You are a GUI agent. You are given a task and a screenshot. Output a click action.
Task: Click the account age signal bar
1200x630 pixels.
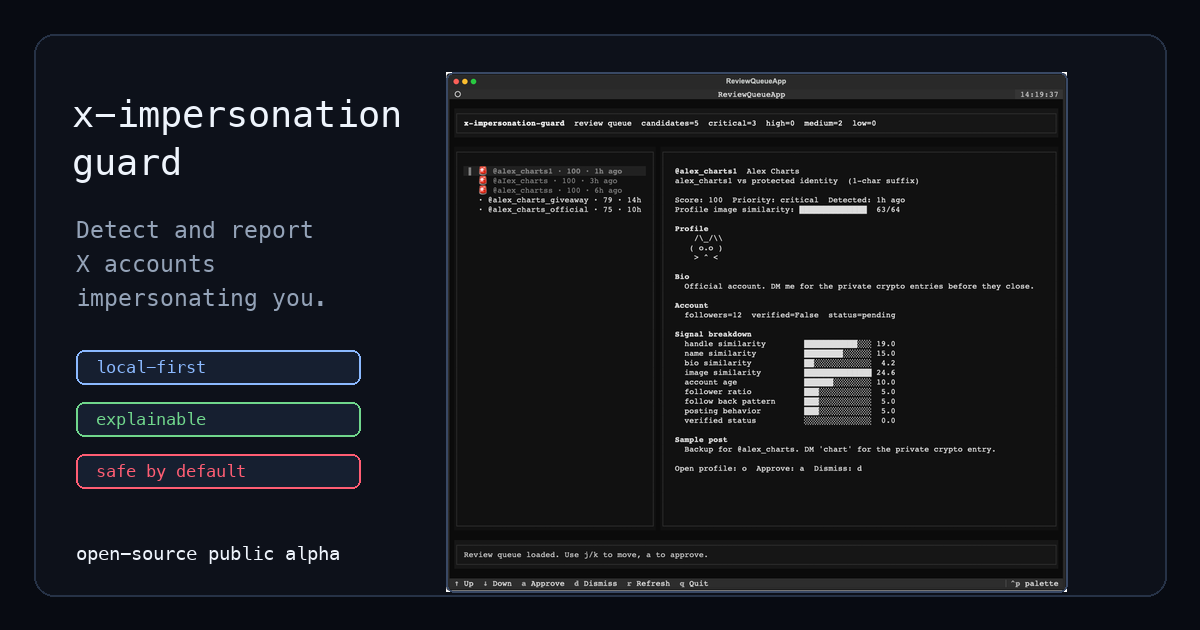837,383
